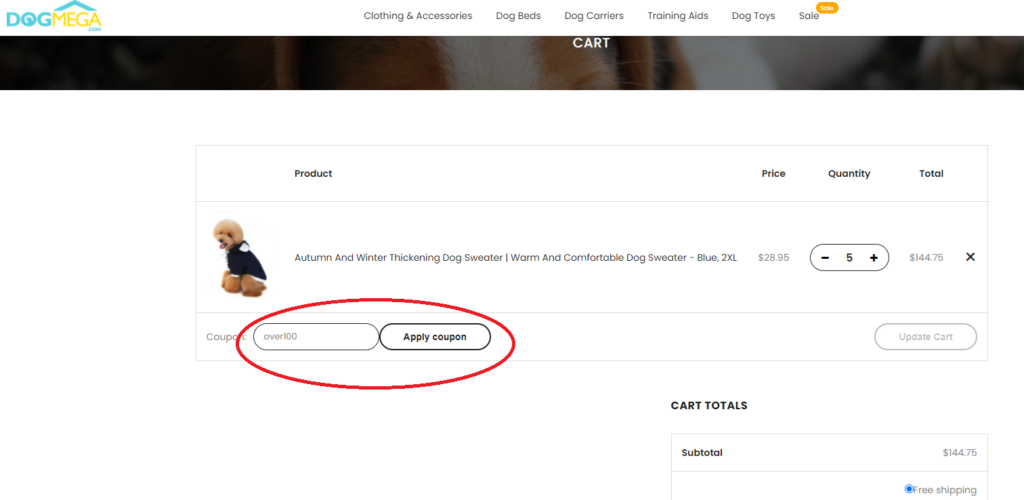The image size is (1024, 500).
Task: Open the Dog Beds menu
Action: point(519,16)
